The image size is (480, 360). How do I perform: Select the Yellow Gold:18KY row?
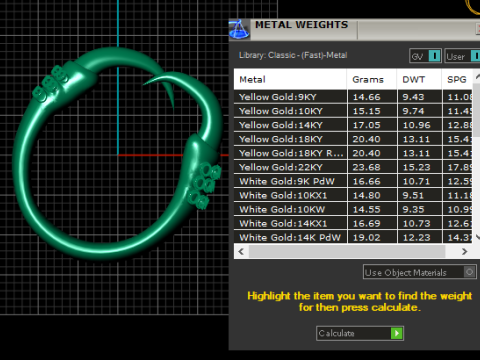[353, 139]
